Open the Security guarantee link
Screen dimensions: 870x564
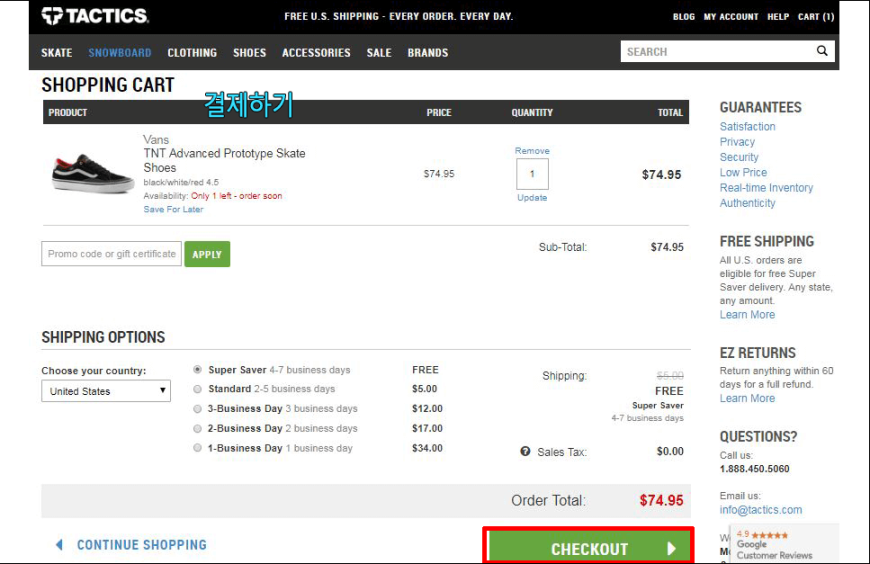(739, 157)
